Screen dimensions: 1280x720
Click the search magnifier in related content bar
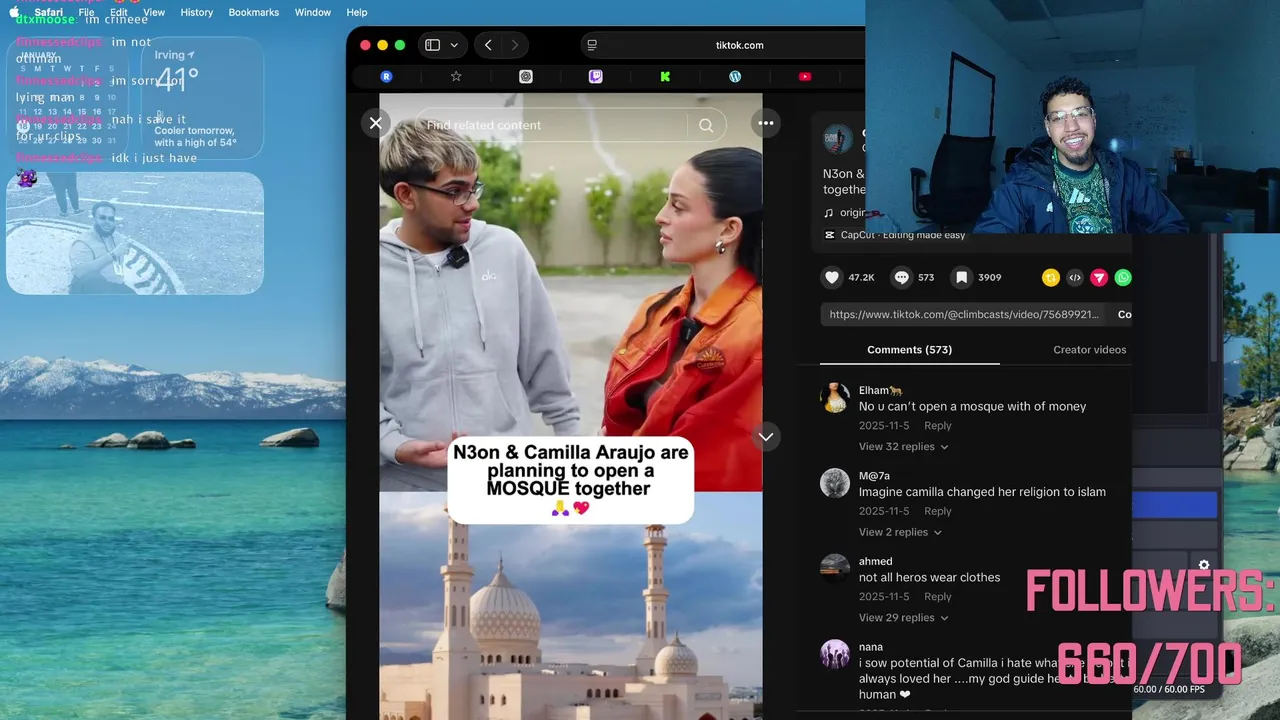coord(706,125)
